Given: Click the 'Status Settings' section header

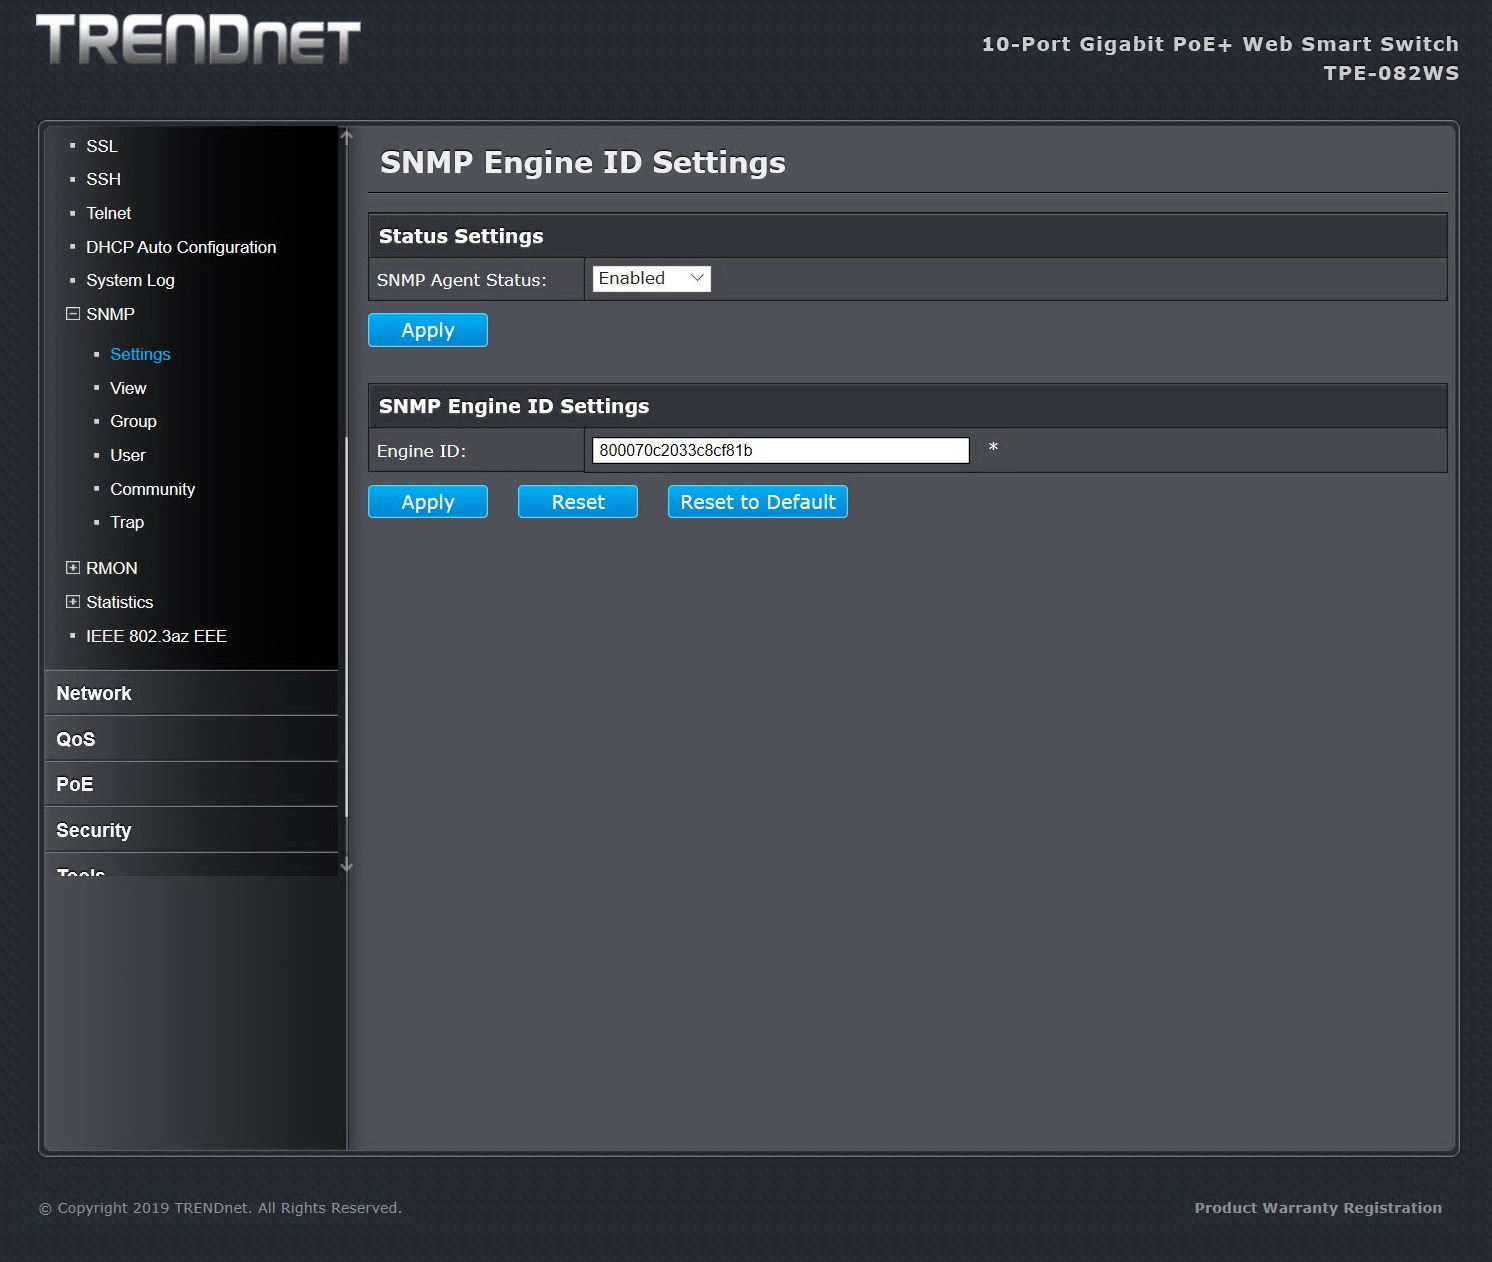Looking at the screenshot, I should [x=461, y=236].
